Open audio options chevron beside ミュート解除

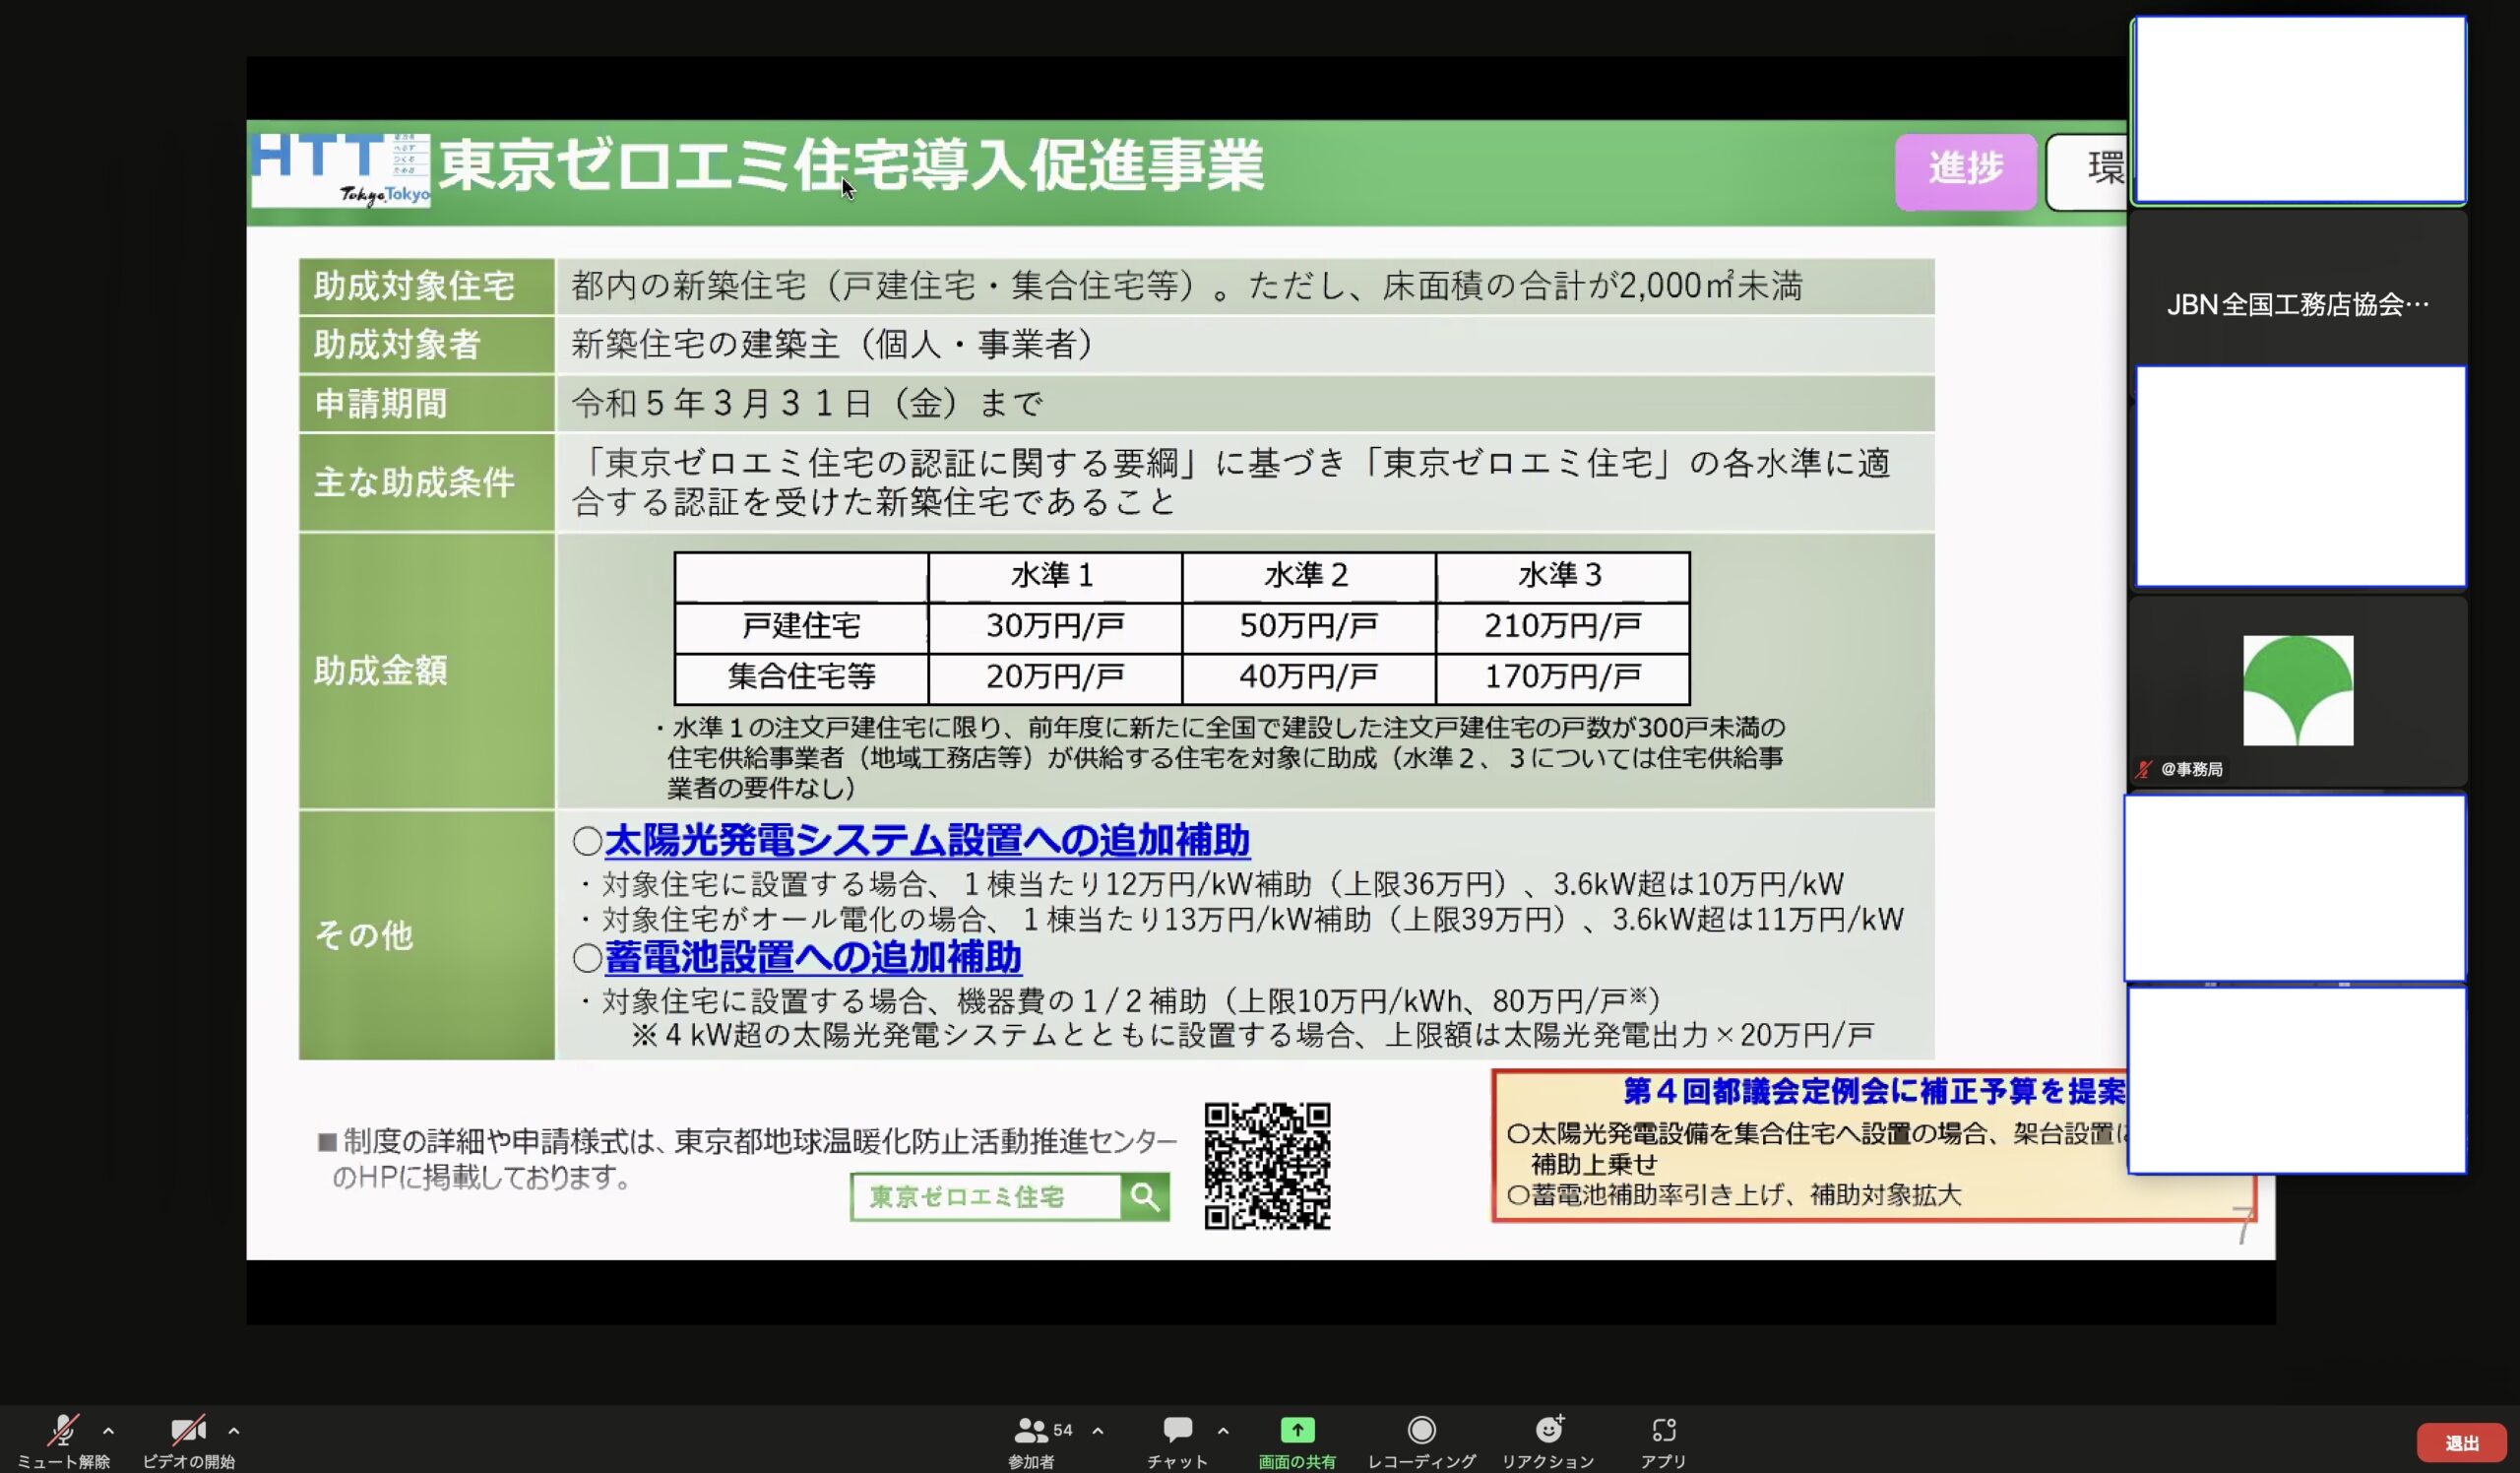point(108,1431)
